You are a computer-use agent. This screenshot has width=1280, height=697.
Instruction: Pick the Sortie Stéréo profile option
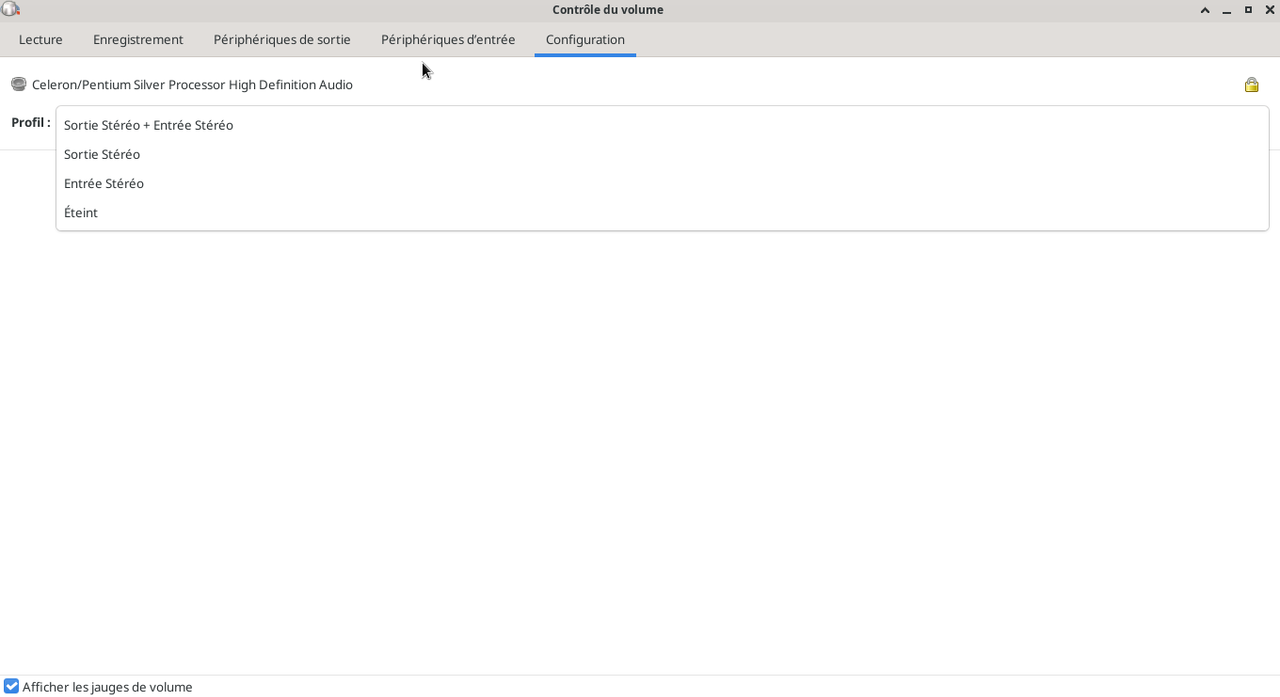click(662, 154)
